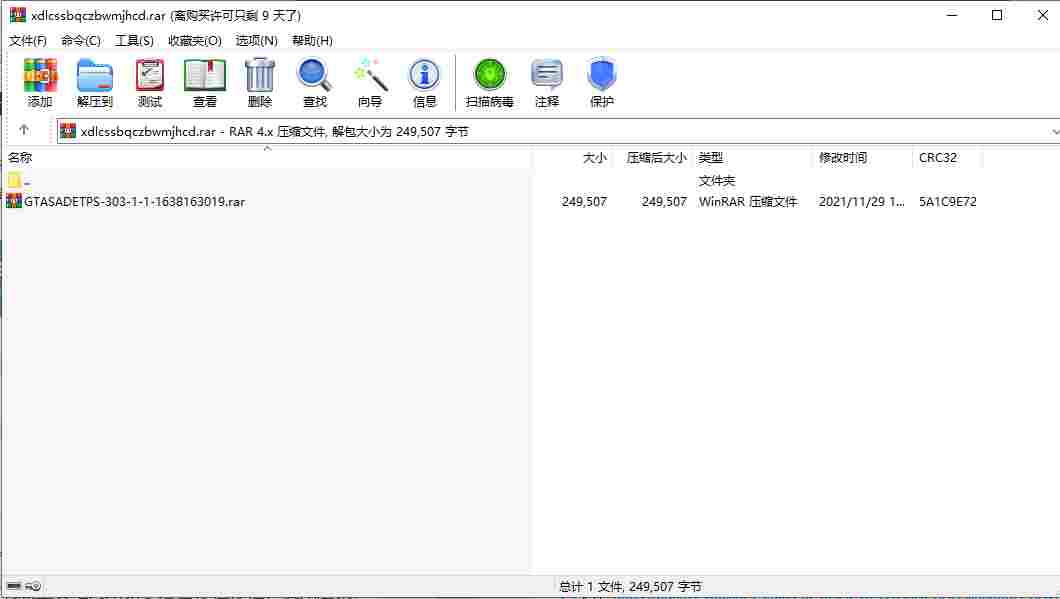
Task: Start 扫描病毒 (Virus Scan) tool
Action: click(x=490, y=75)
